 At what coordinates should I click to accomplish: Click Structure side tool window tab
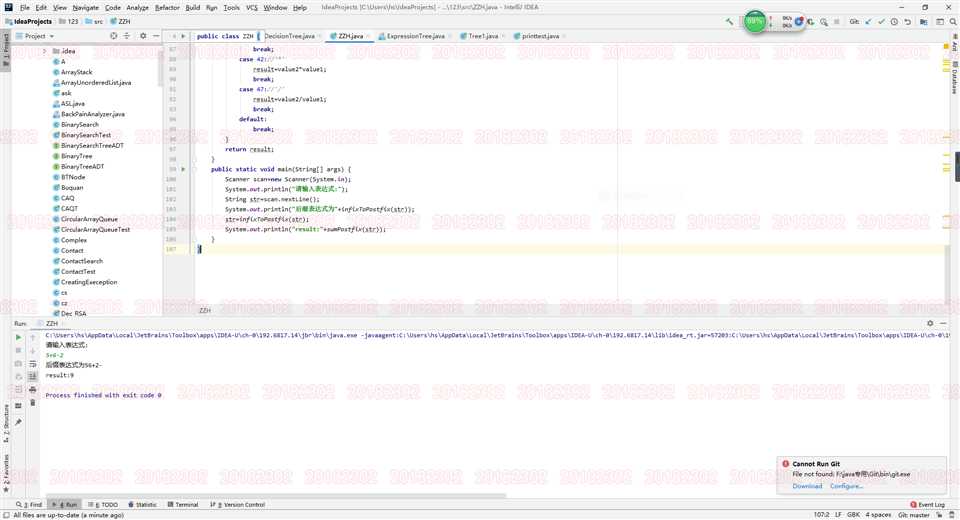pos(6,424)
